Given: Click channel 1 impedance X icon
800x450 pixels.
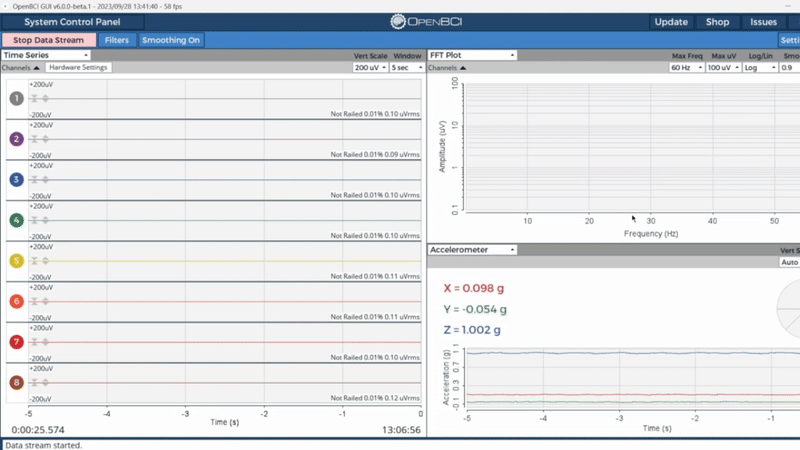Looking at the screenshot, I should coord(34,98).
